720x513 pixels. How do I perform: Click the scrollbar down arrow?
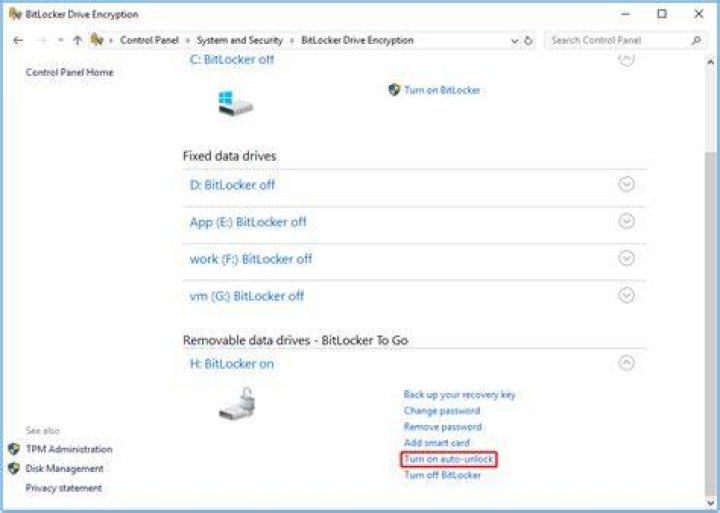click(x=710, y=502)
